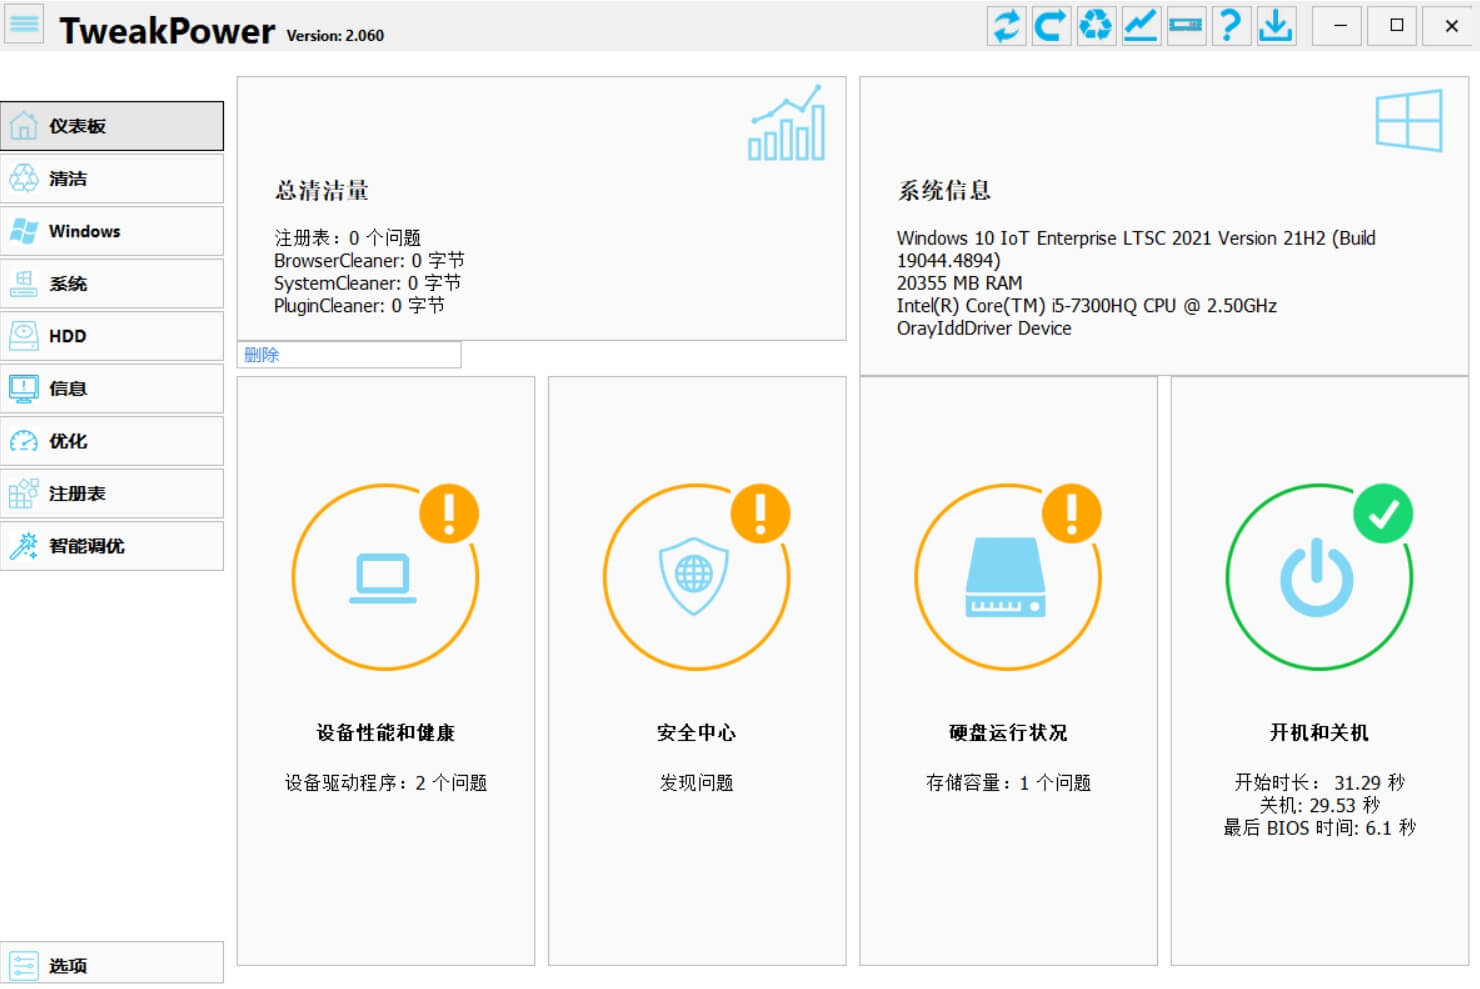Click the shield globe icon for 安全中心

(694, 576)
